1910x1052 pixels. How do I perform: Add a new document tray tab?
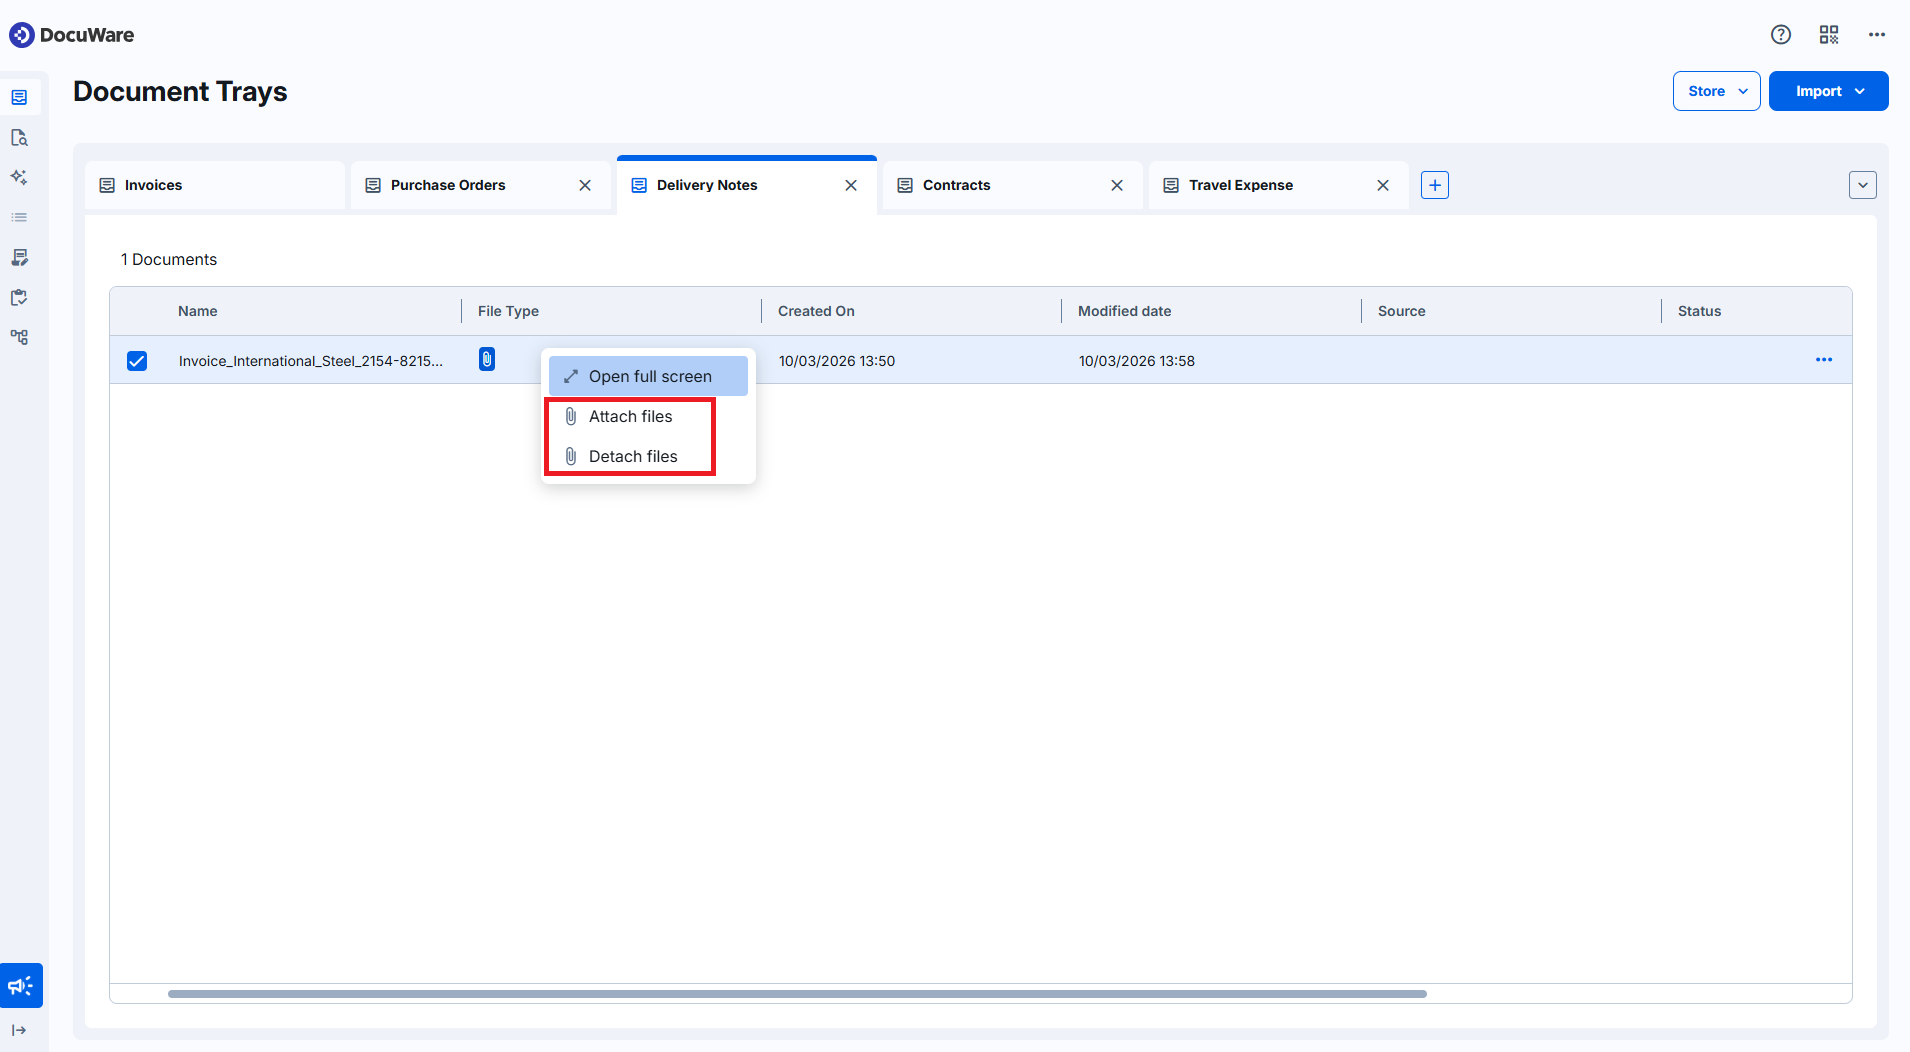(x=1435, y=185)
